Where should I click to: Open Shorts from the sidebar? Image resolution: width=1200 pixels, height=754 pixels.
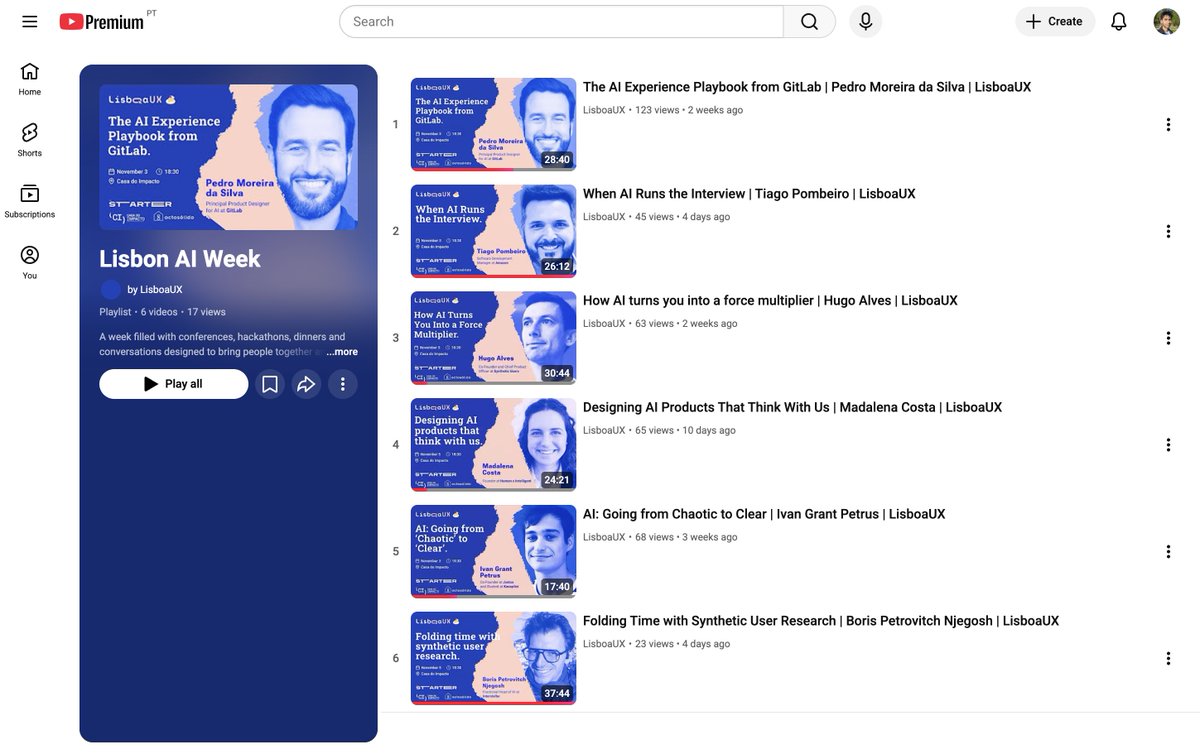click(x=30, y=141)
